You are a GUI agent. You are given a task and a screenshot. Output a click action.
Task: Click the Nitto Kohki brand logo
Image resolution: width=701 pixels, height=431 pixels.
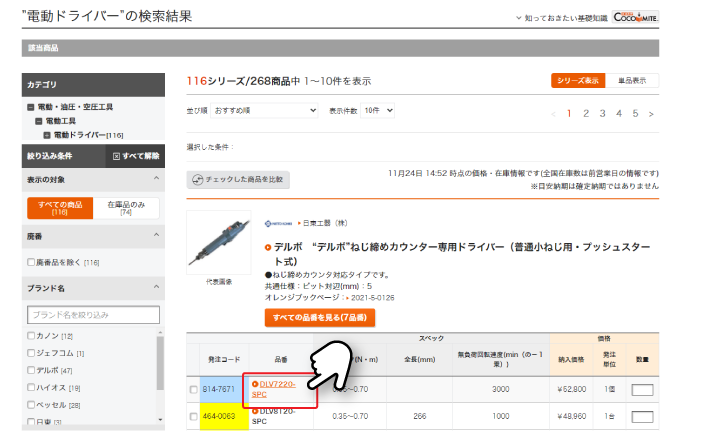[278, 223]
